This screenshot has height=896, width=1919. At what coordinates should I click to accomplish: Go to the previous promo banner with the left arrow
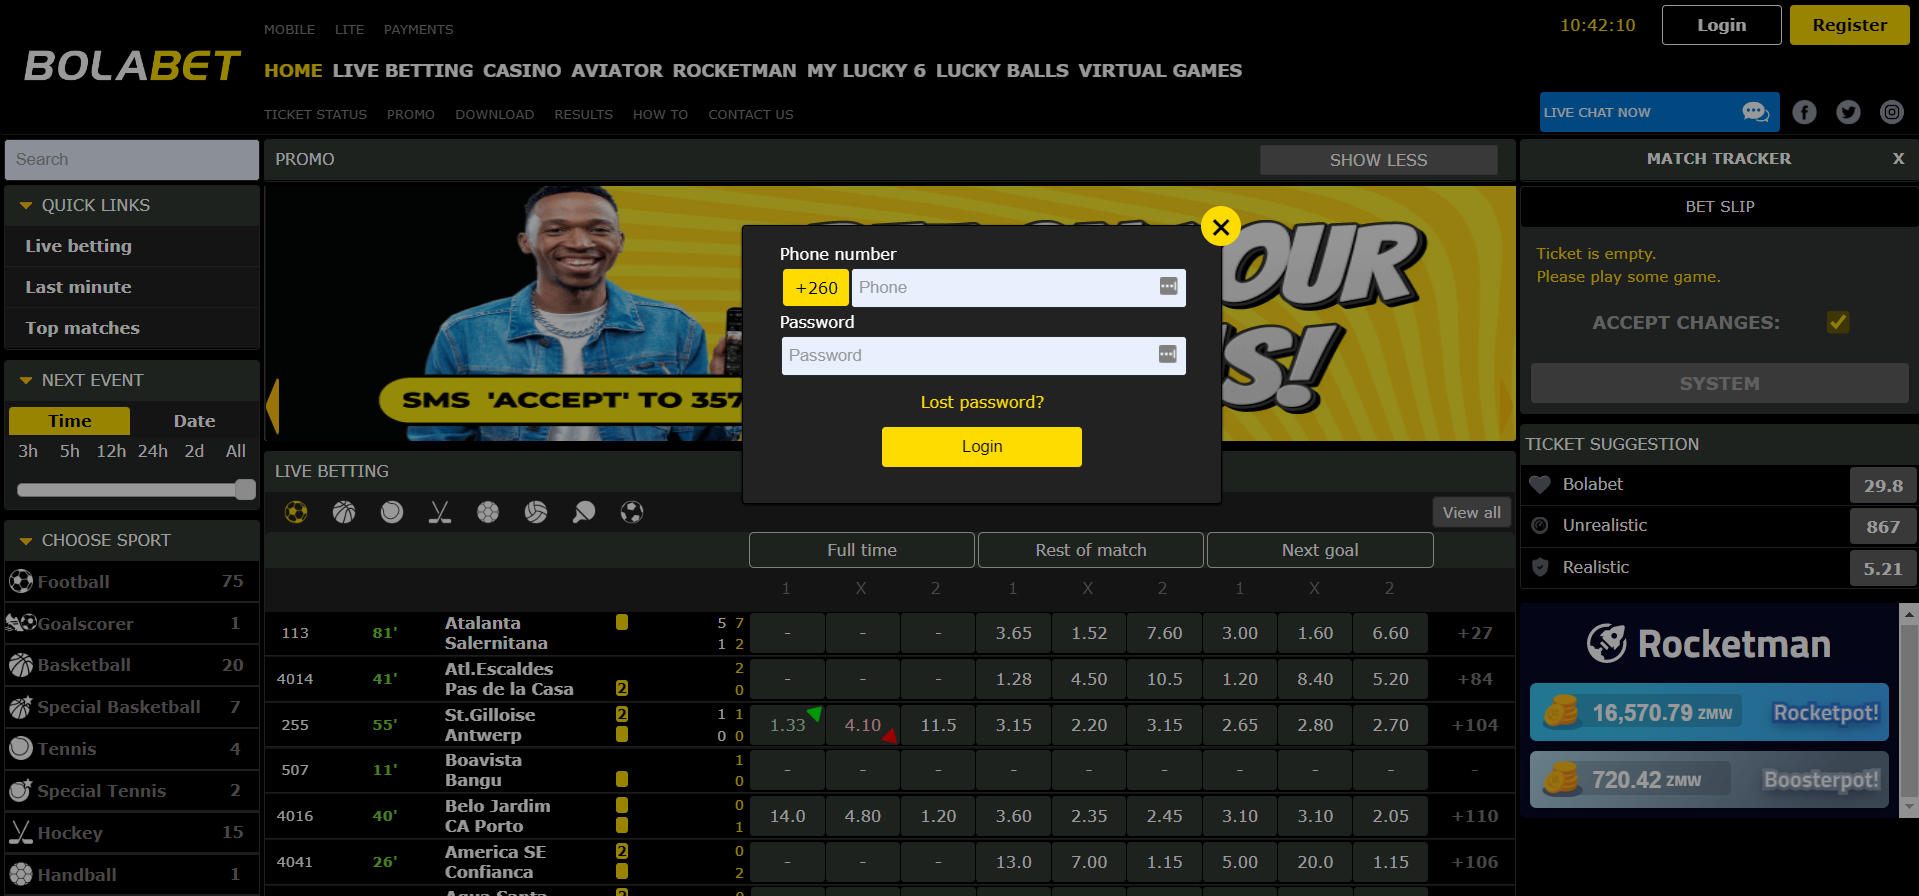(x=272, y=405)
